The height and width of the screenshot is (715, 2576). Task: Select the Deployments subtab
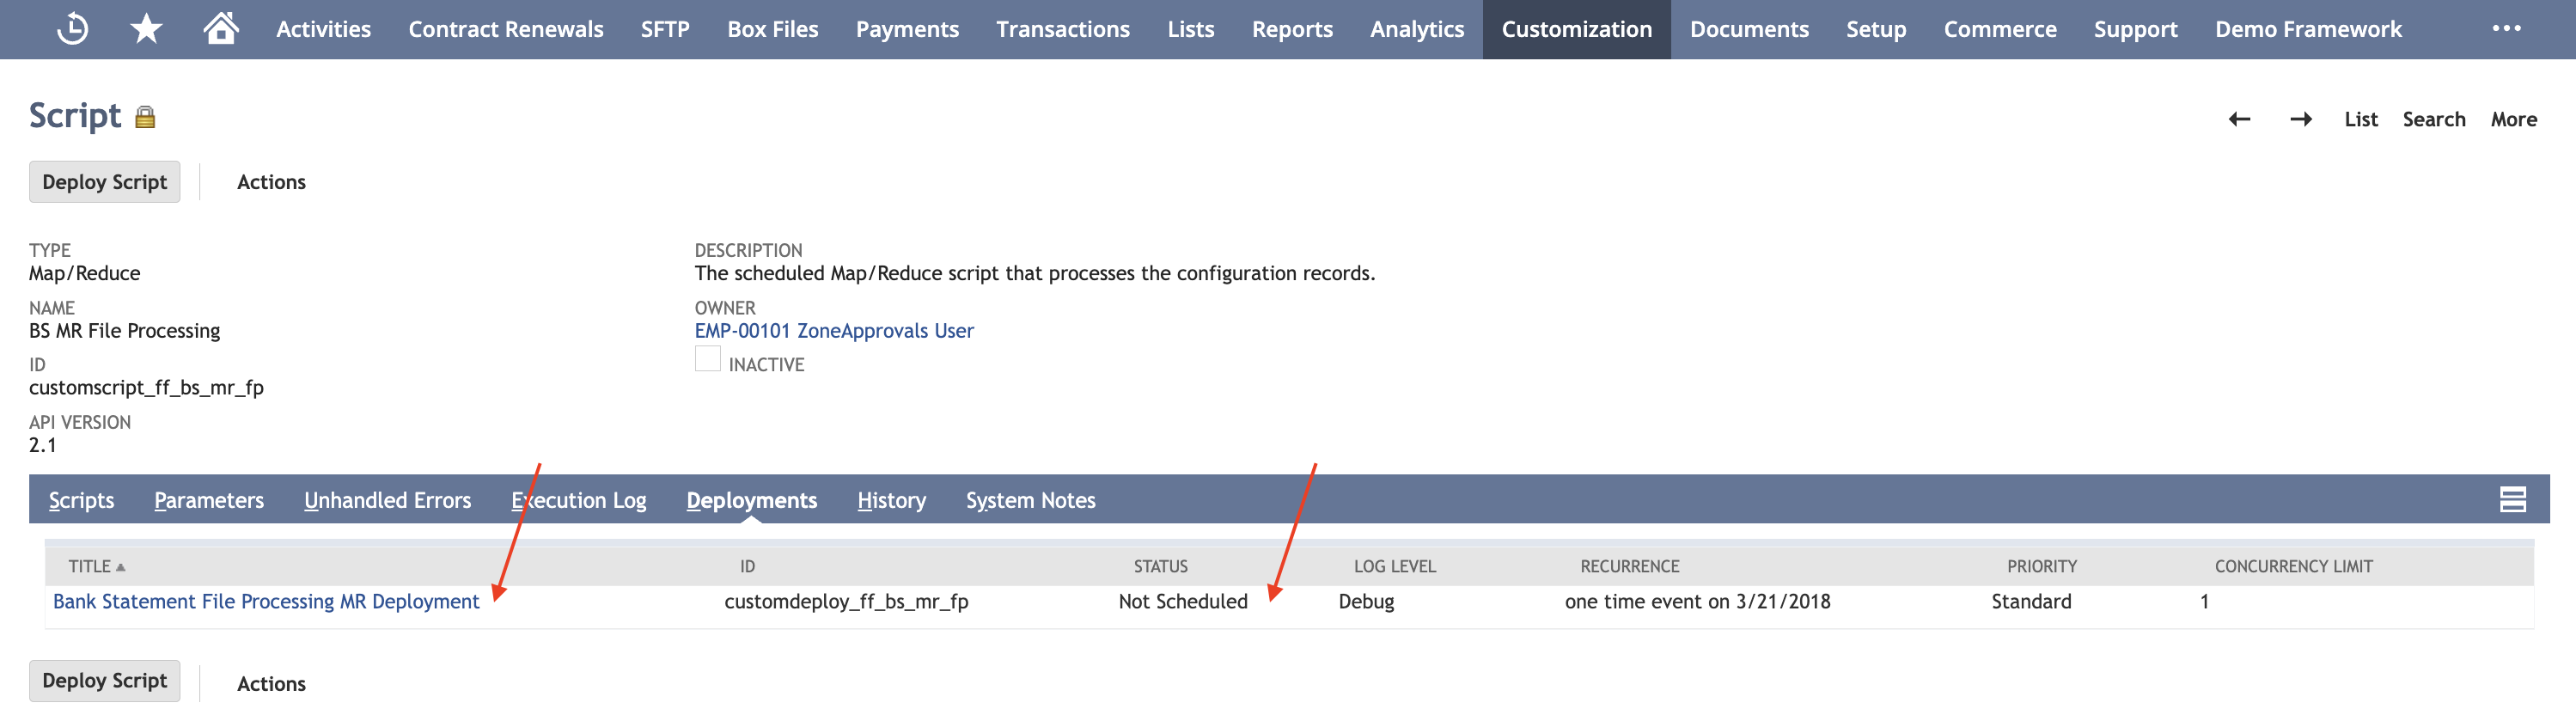[x=751, y=500]
